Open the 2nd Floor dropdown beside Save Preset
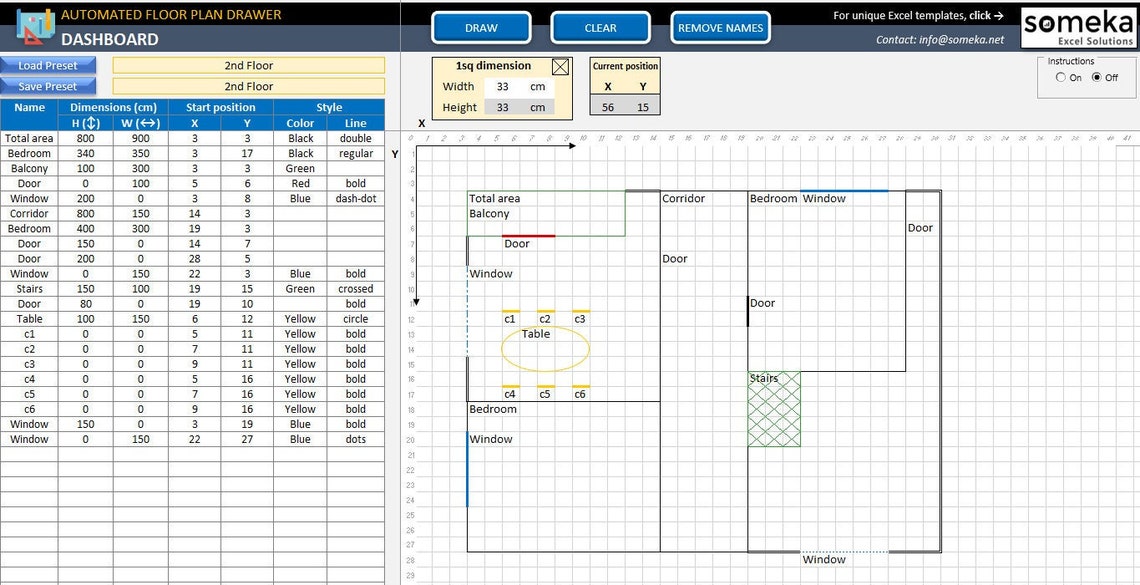Viewport: 1140px width, 585px height. coord(250,85)
